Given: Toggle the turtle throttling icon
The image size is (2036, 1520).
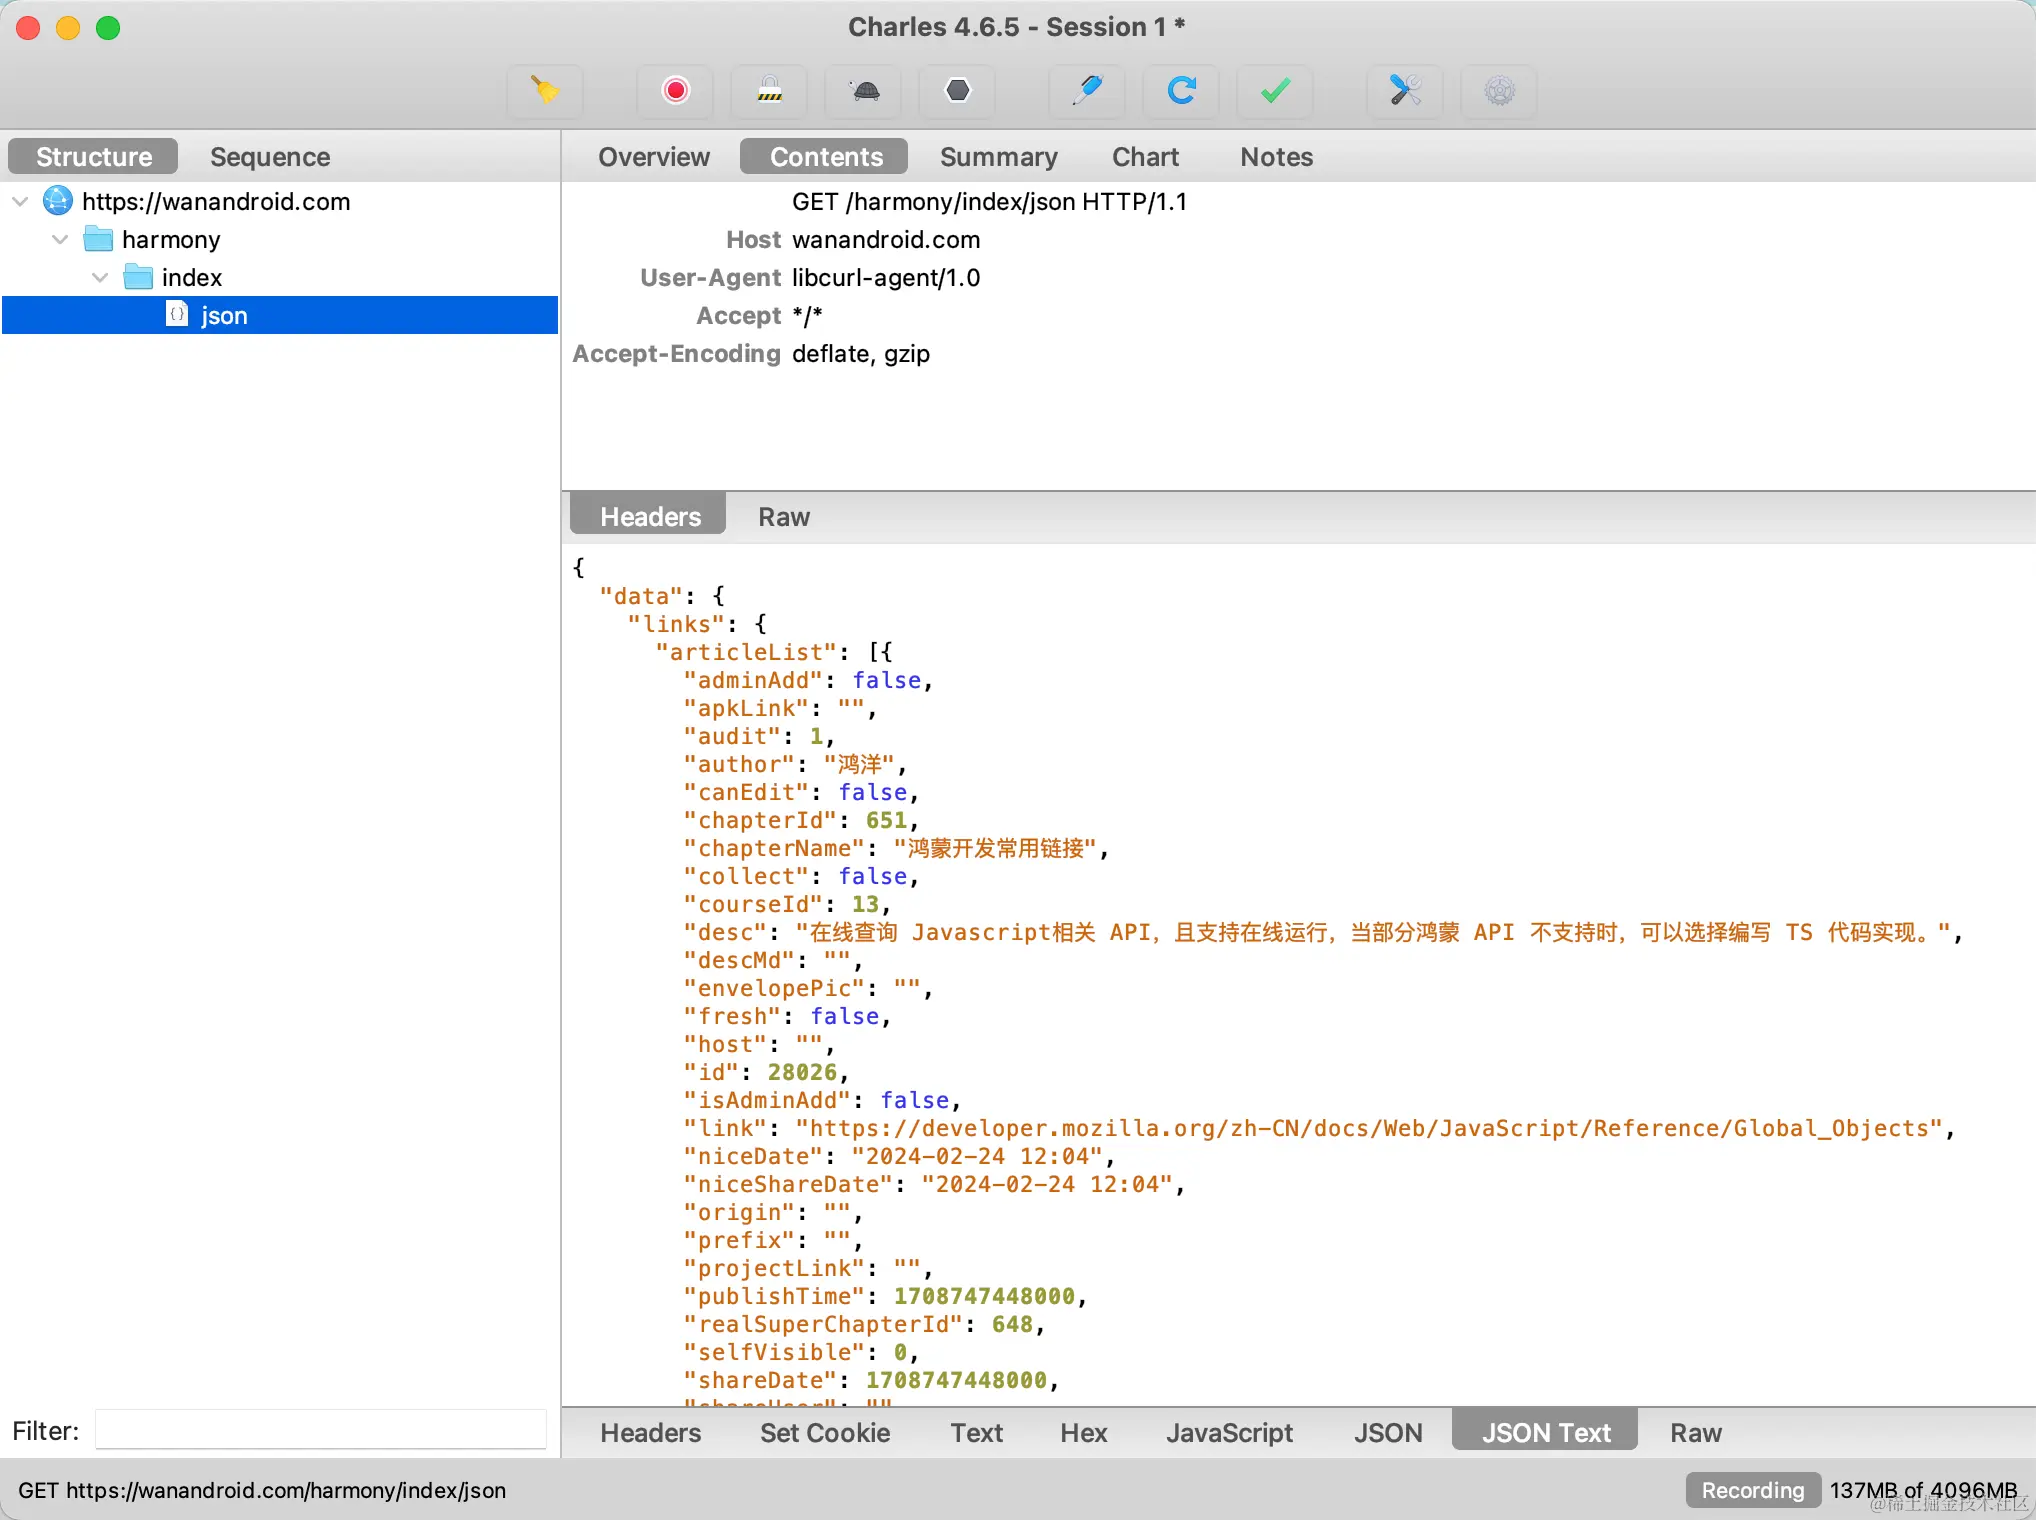Looking at the screenshot, I should [x=864, y=91].
